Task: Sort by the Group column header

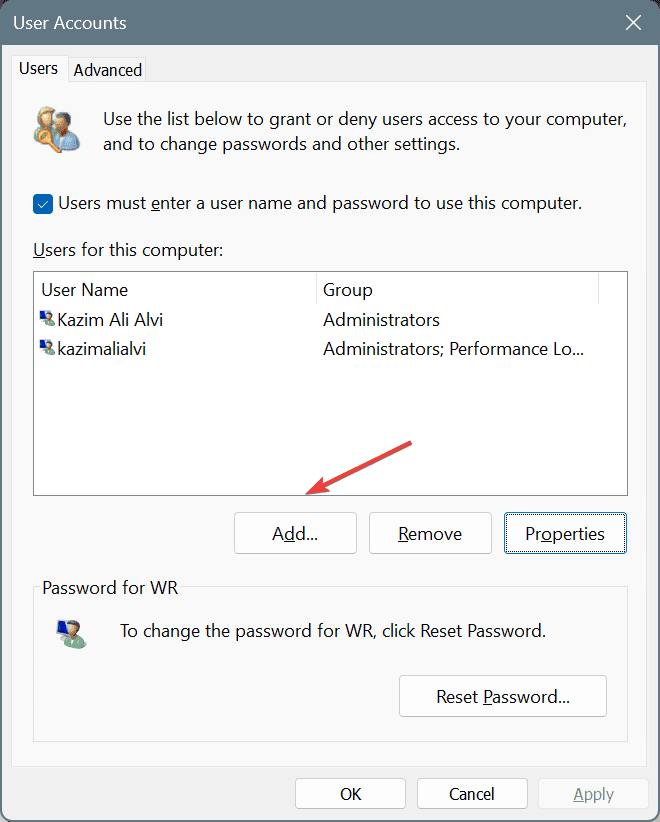Action: point(457,289)
